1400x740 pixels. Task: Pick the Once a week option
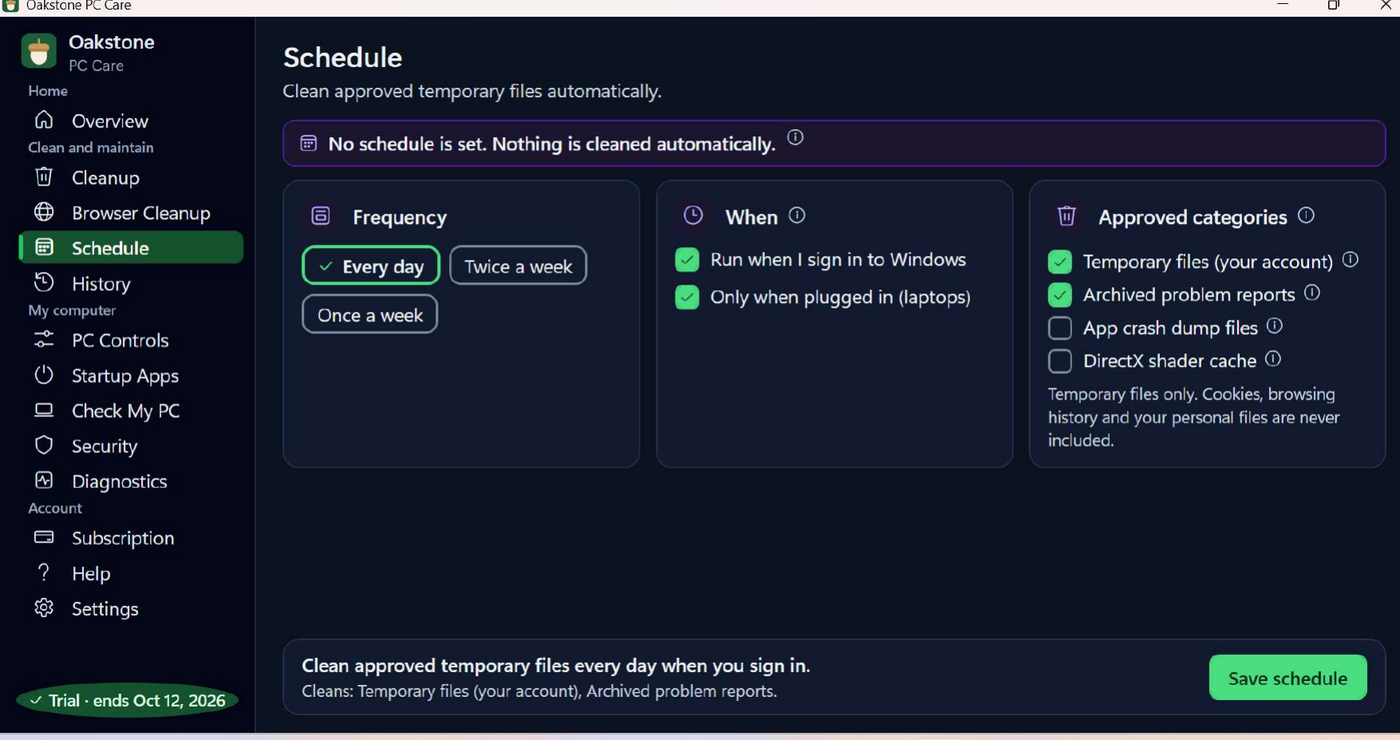point(370,314)
